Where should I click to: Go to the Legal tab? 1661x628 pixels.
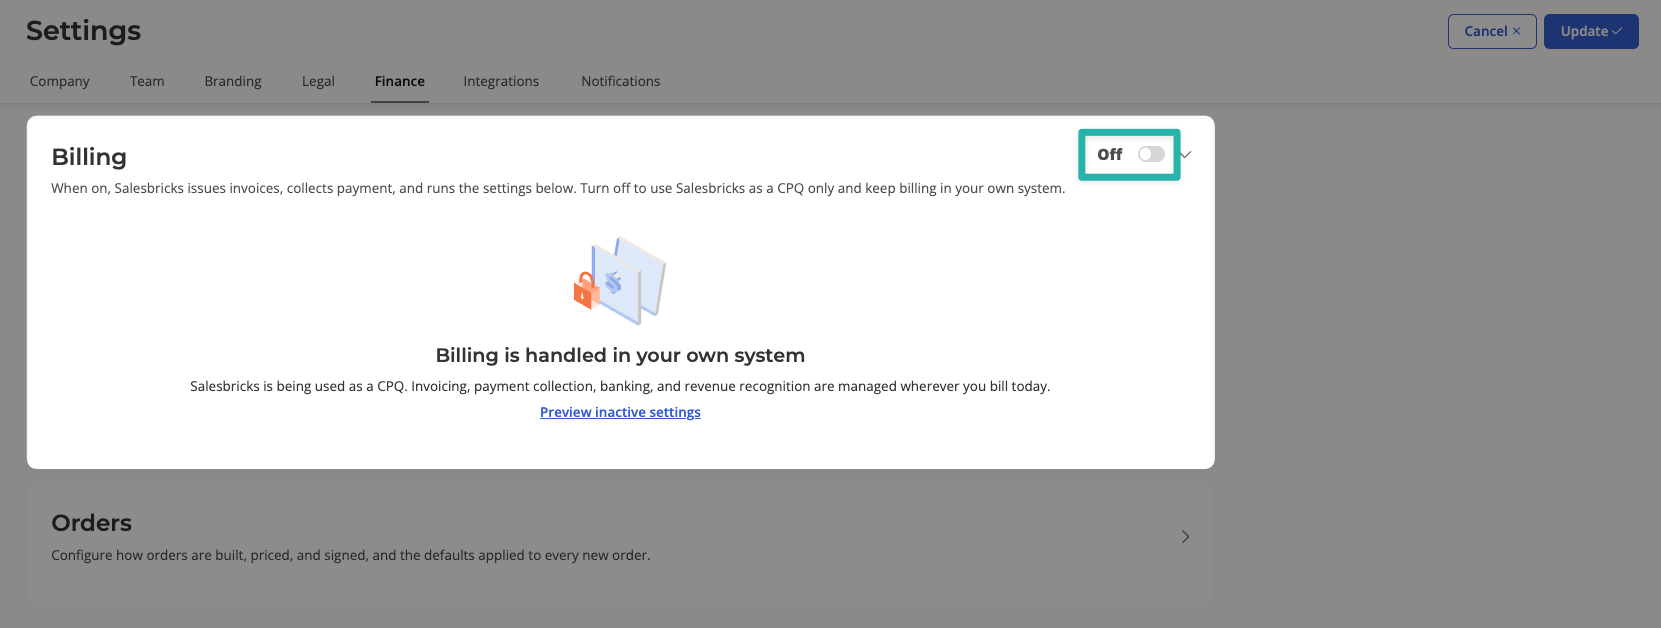pyautogui.click(x=318, y=81)
